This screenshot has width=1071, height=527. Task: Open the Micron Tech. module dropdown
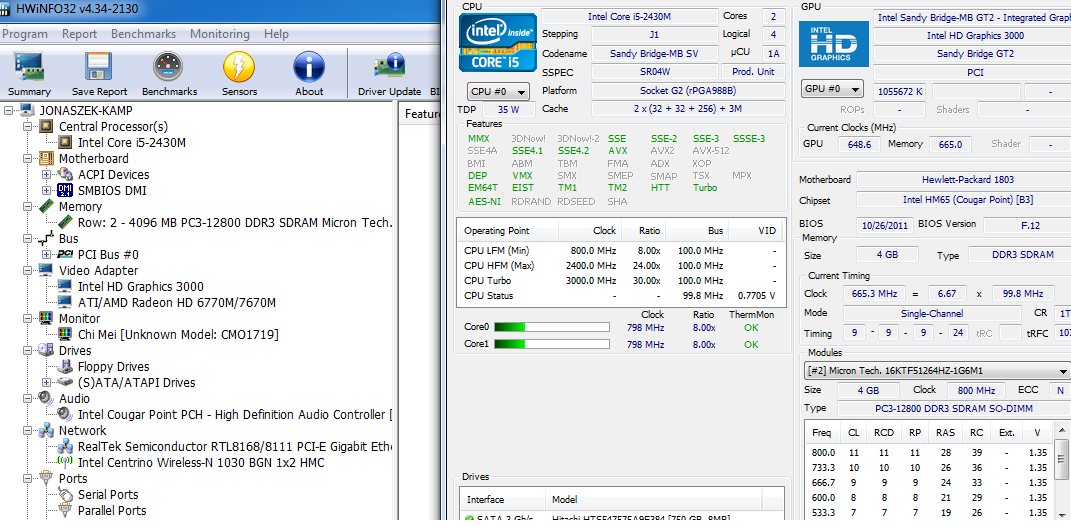pos(937,371)
